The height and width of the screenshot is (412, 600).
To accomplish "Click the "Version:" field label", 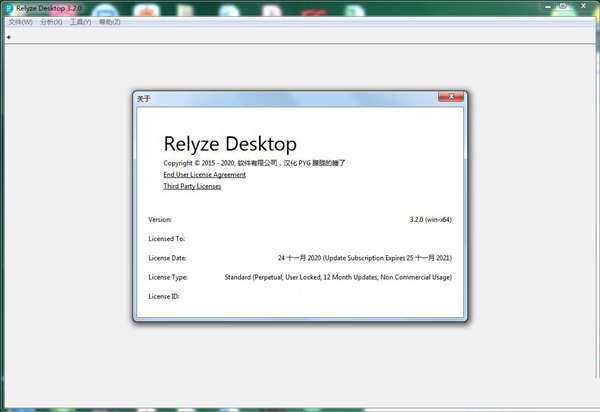I will pos(160,218).
